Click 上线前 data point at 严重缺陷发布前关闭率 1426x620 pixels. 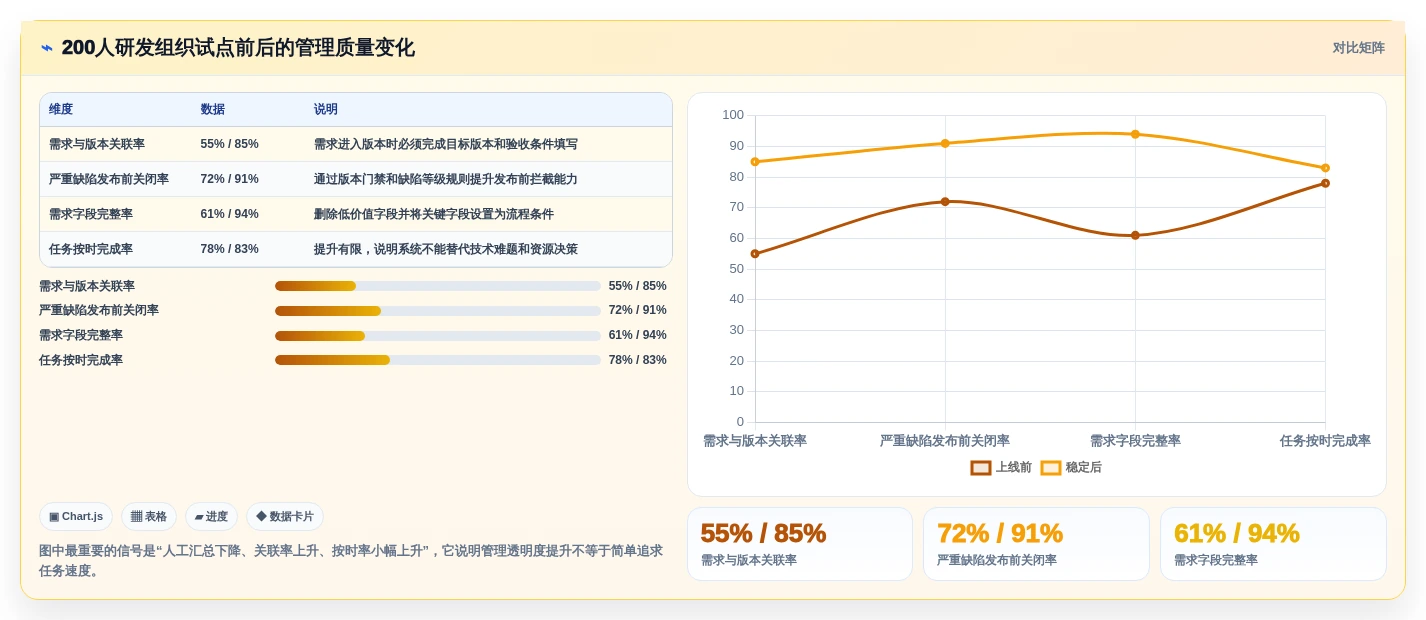coord(945,202)
